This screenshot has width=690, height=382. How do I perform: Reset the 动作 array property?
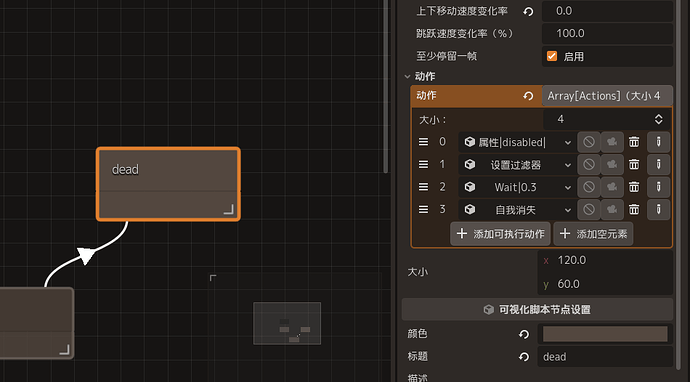click(528, 96)
